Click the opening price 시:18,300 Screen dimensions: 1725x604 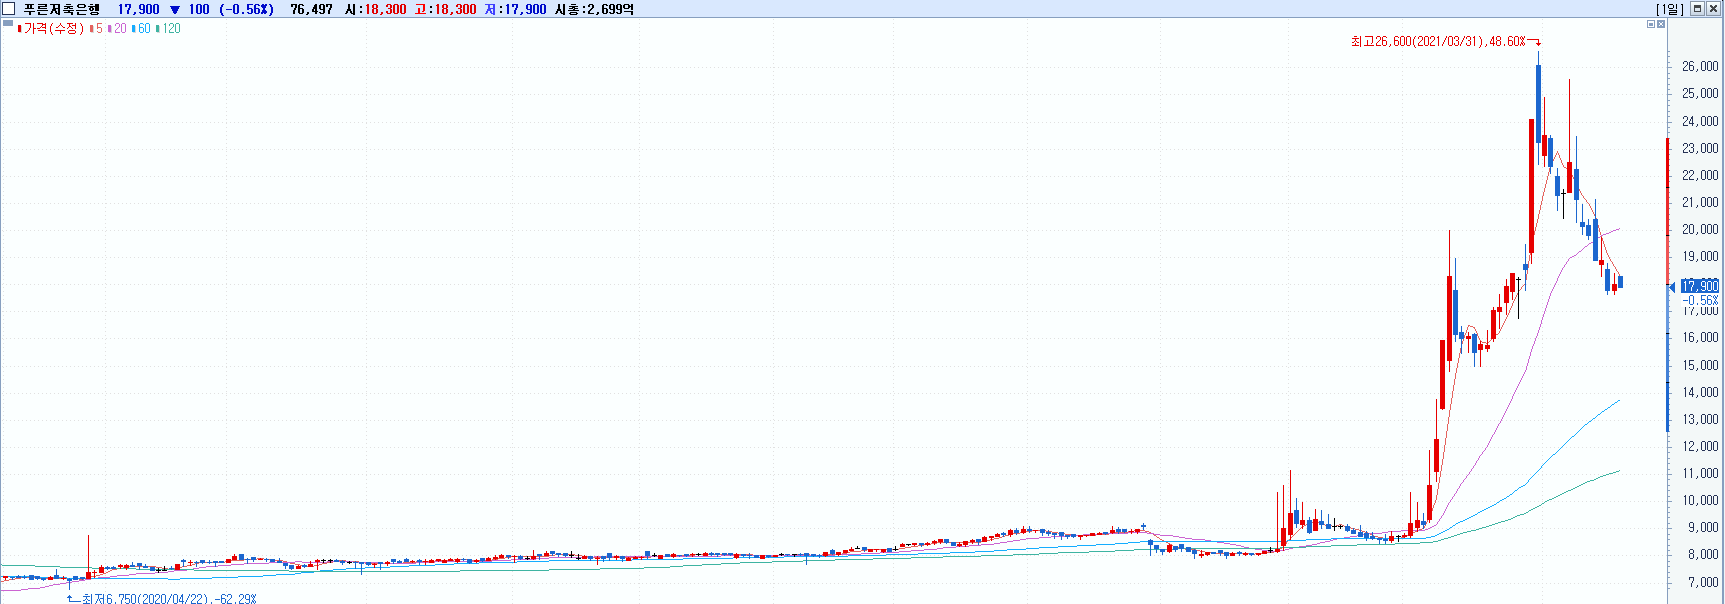tap(375, 9)
